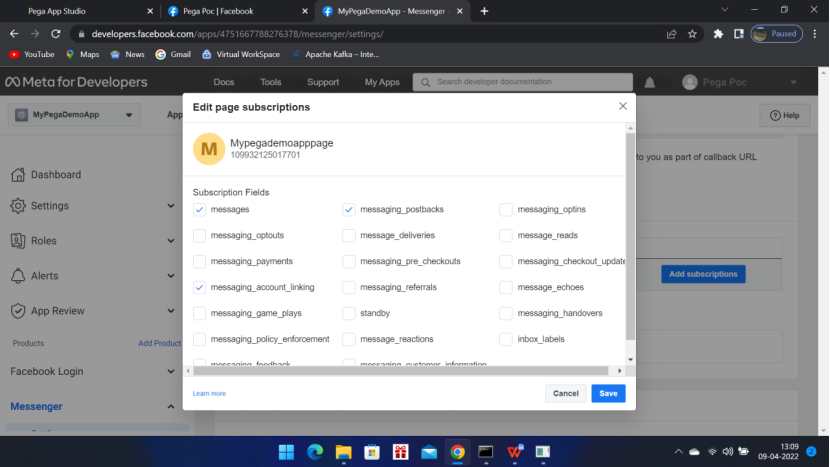Enable the messaging_optins checkbox
Viewport: 830px width, 467px height.
[x=506, y=209]
